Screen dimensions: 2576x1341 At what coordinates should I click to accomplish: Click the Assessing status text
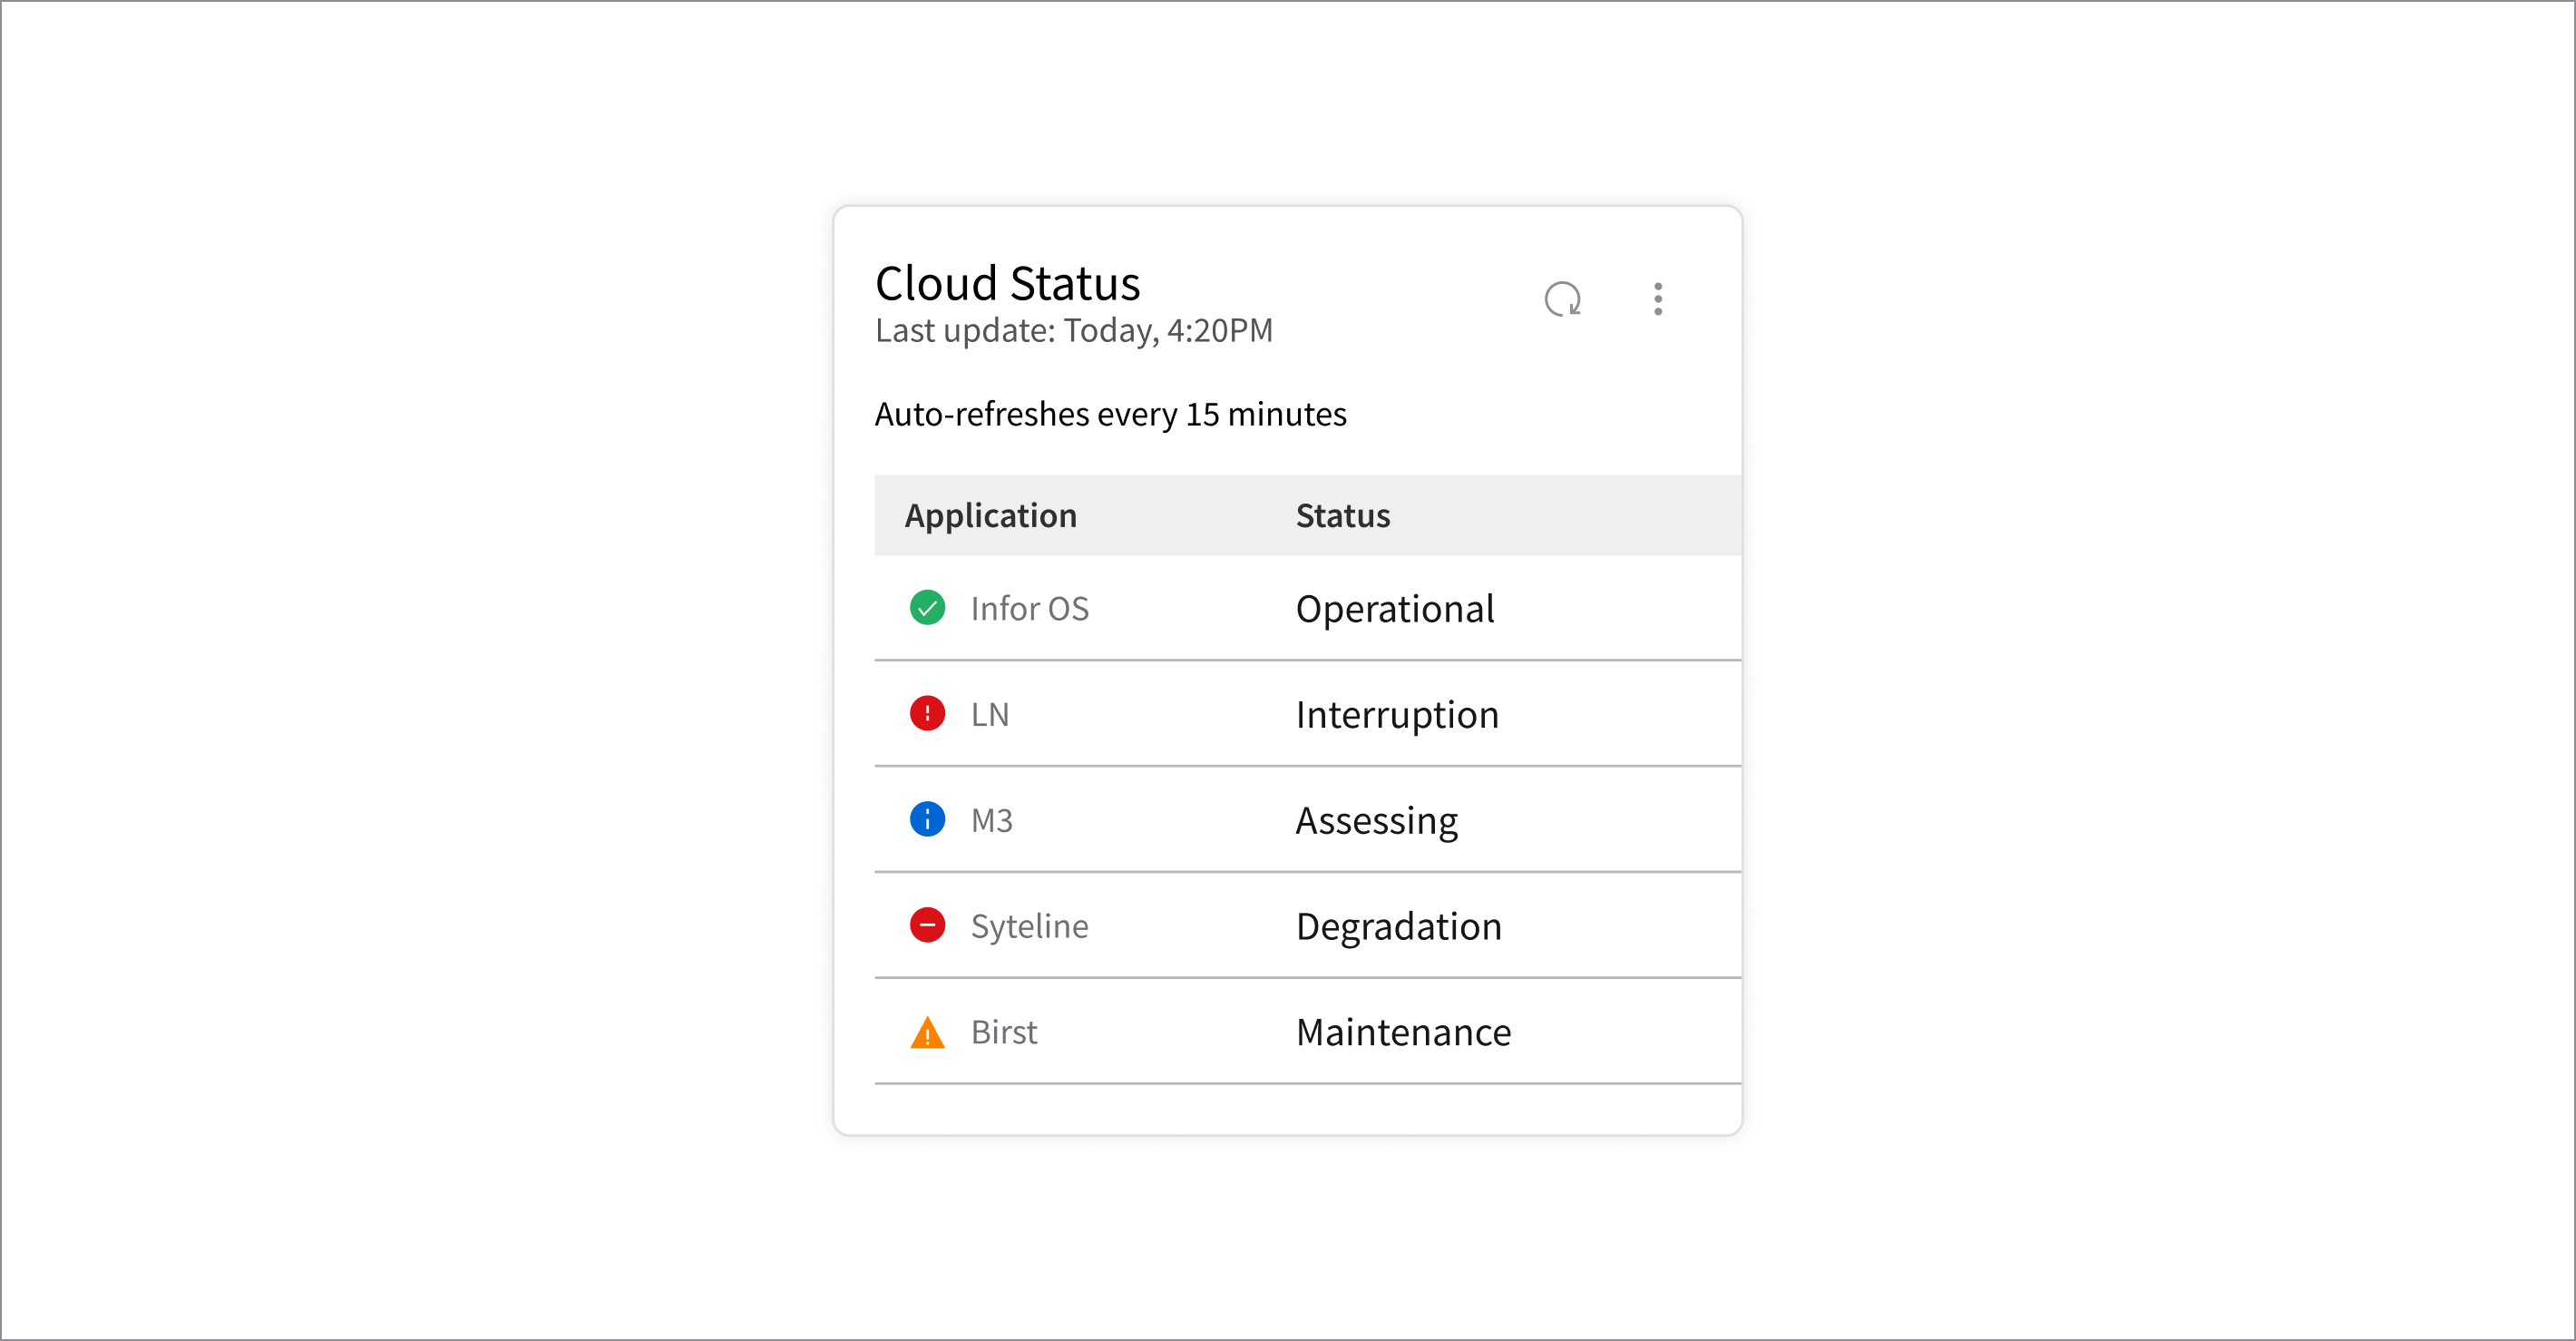pos(1377,822)
